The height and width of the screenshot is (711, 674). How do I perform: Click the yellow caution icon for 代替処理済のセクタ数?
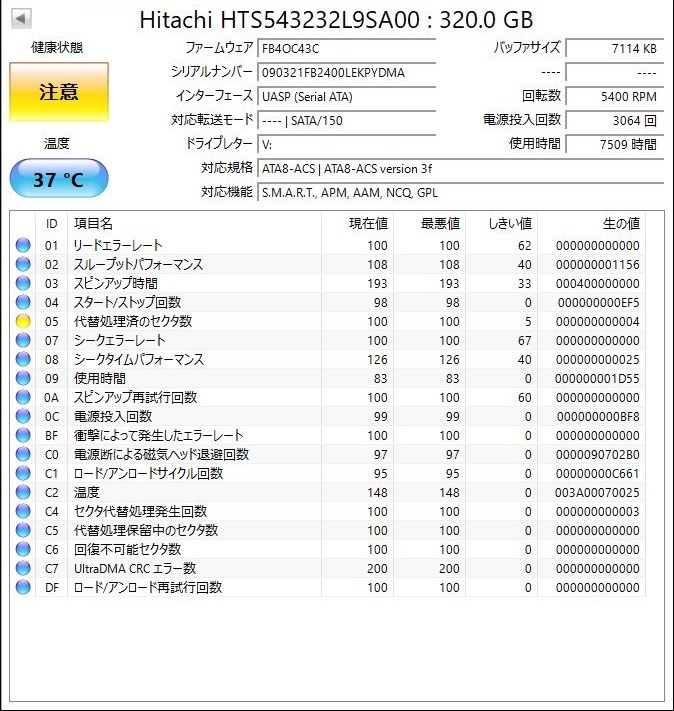click(x=23, y=321)
